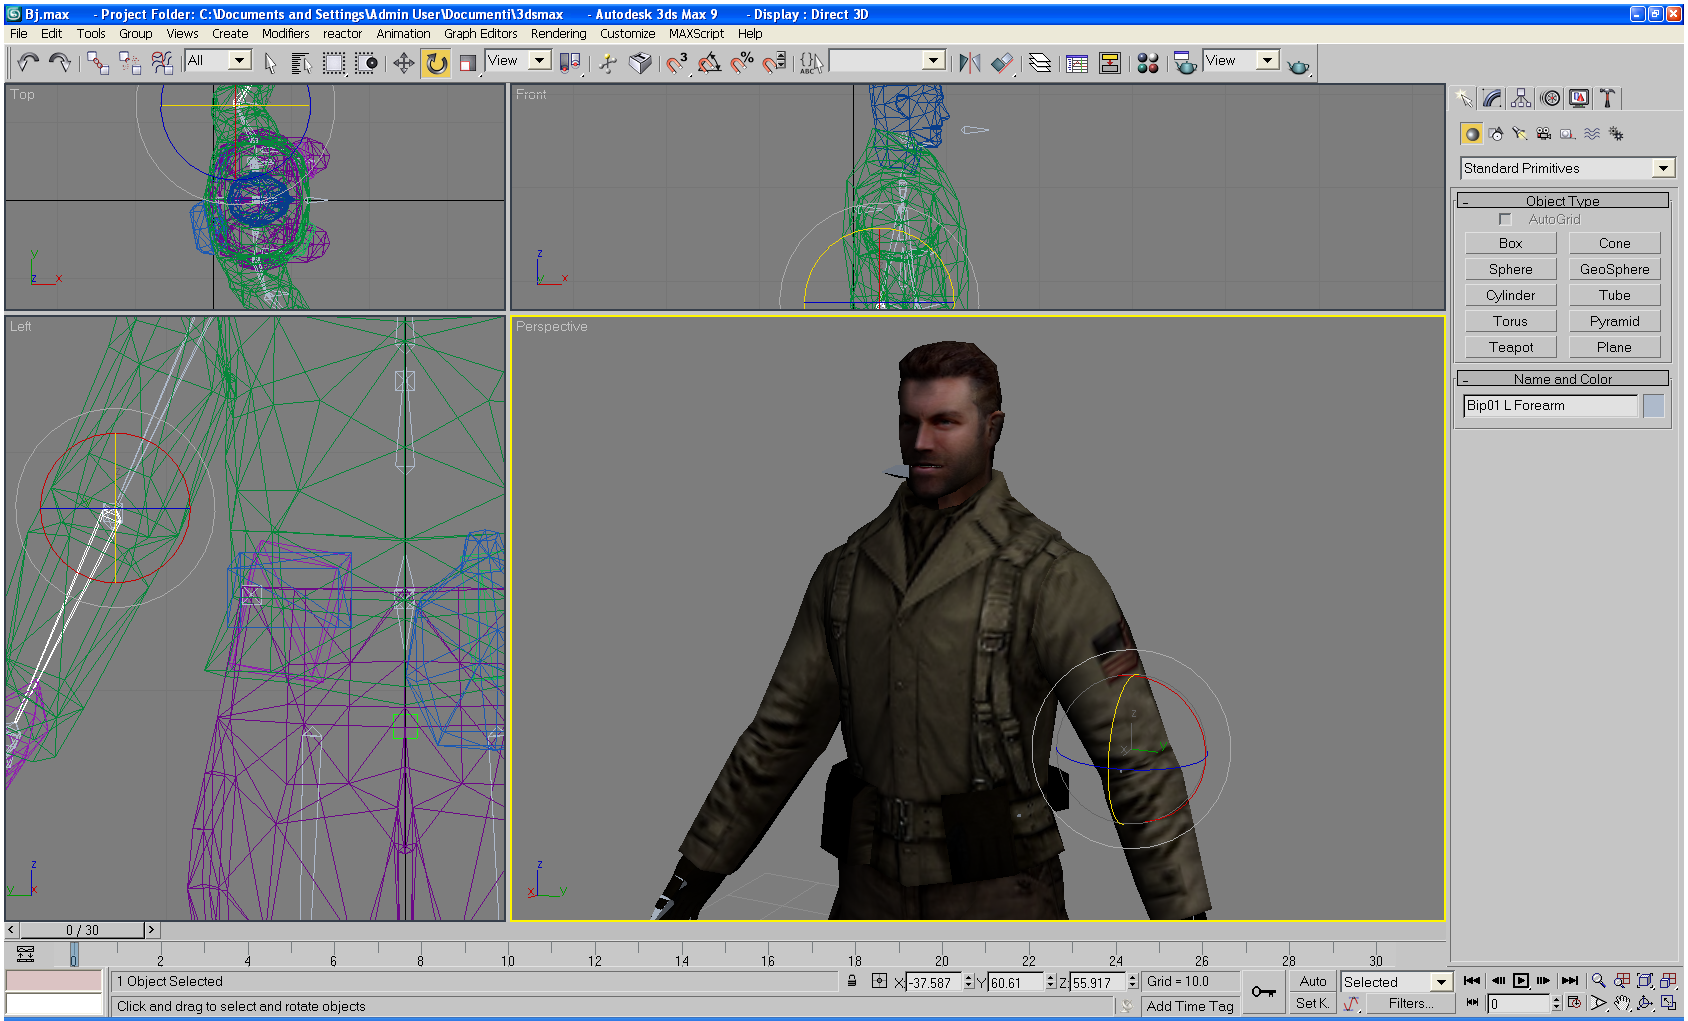Toggle 3D Snaps magnet icon

676,62
